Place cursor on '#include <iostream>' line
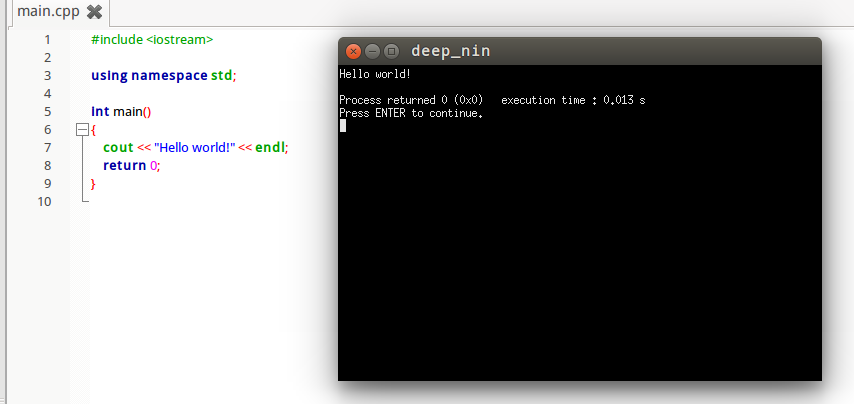The height and width of the screenshot is (404, 854). tap(152, 40)
